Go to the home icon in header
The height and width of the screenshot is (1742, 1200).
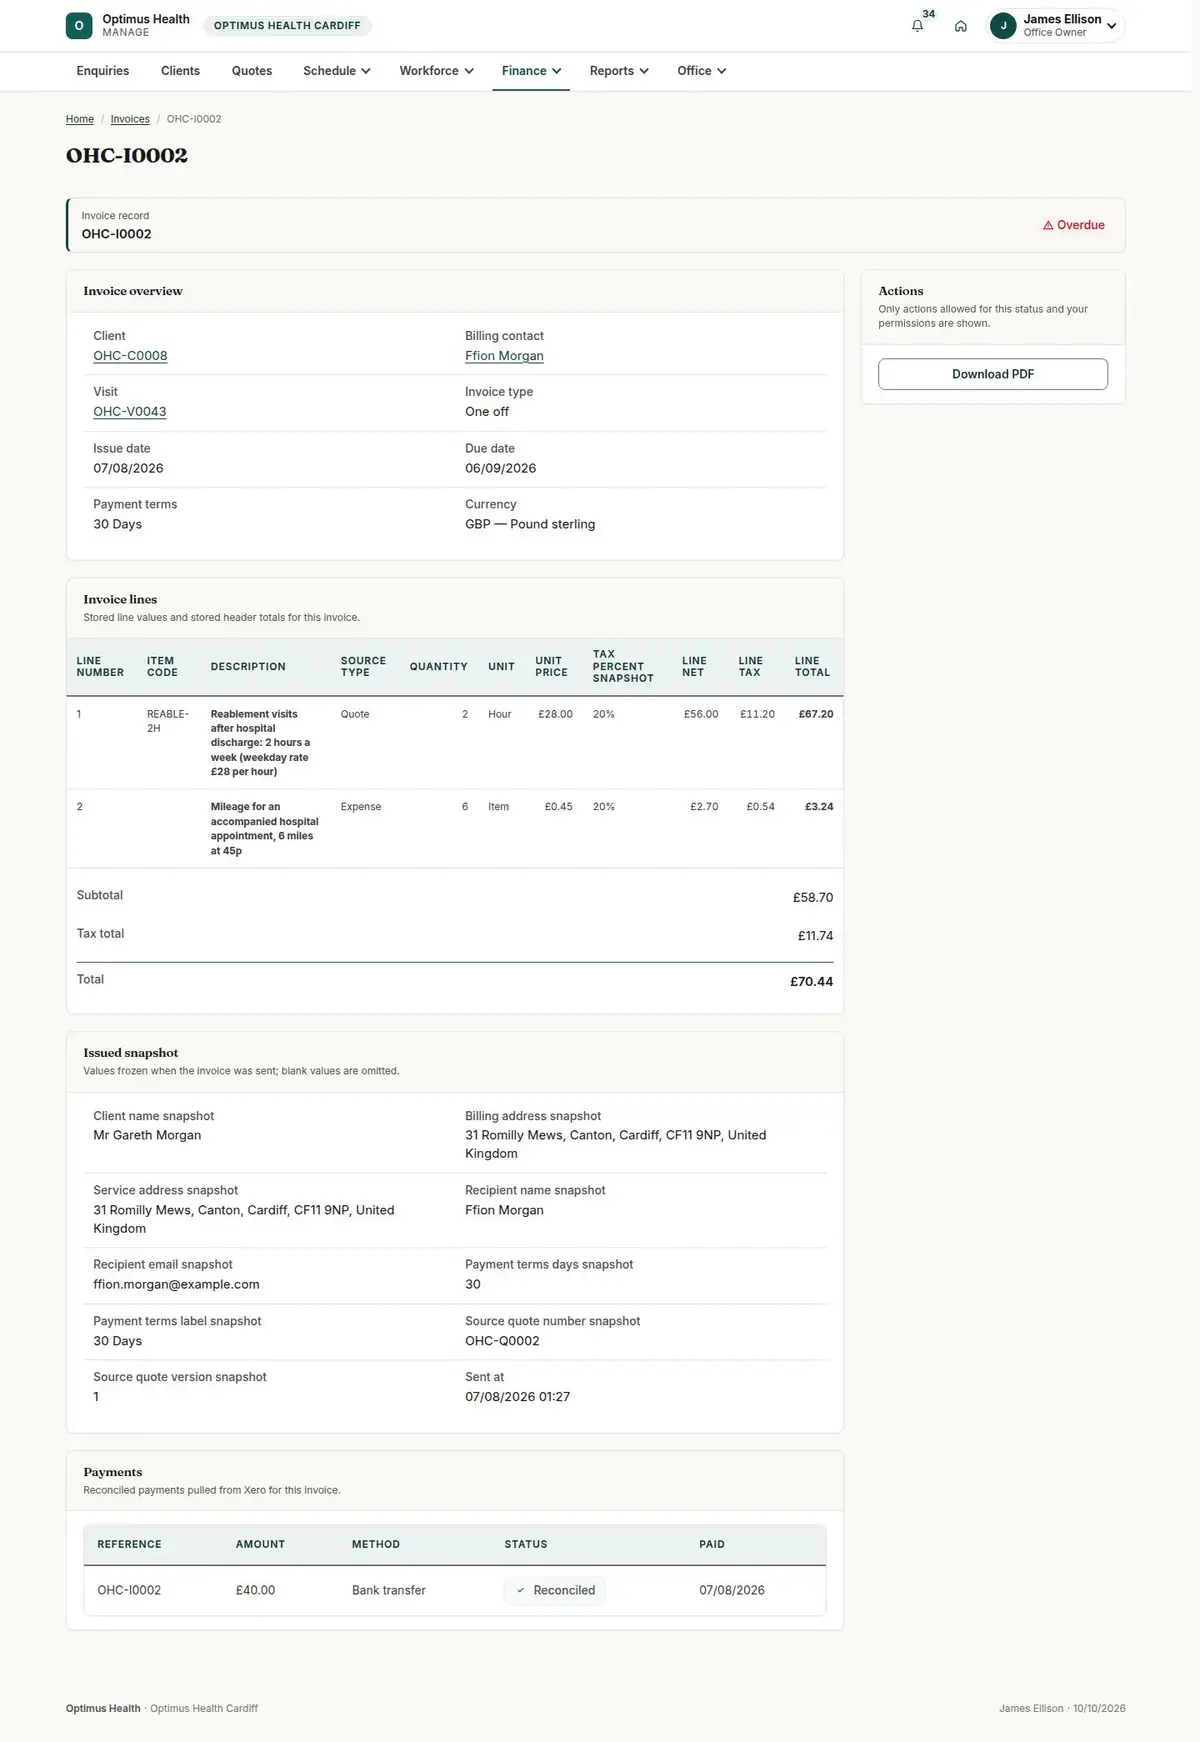click(960, 26)
